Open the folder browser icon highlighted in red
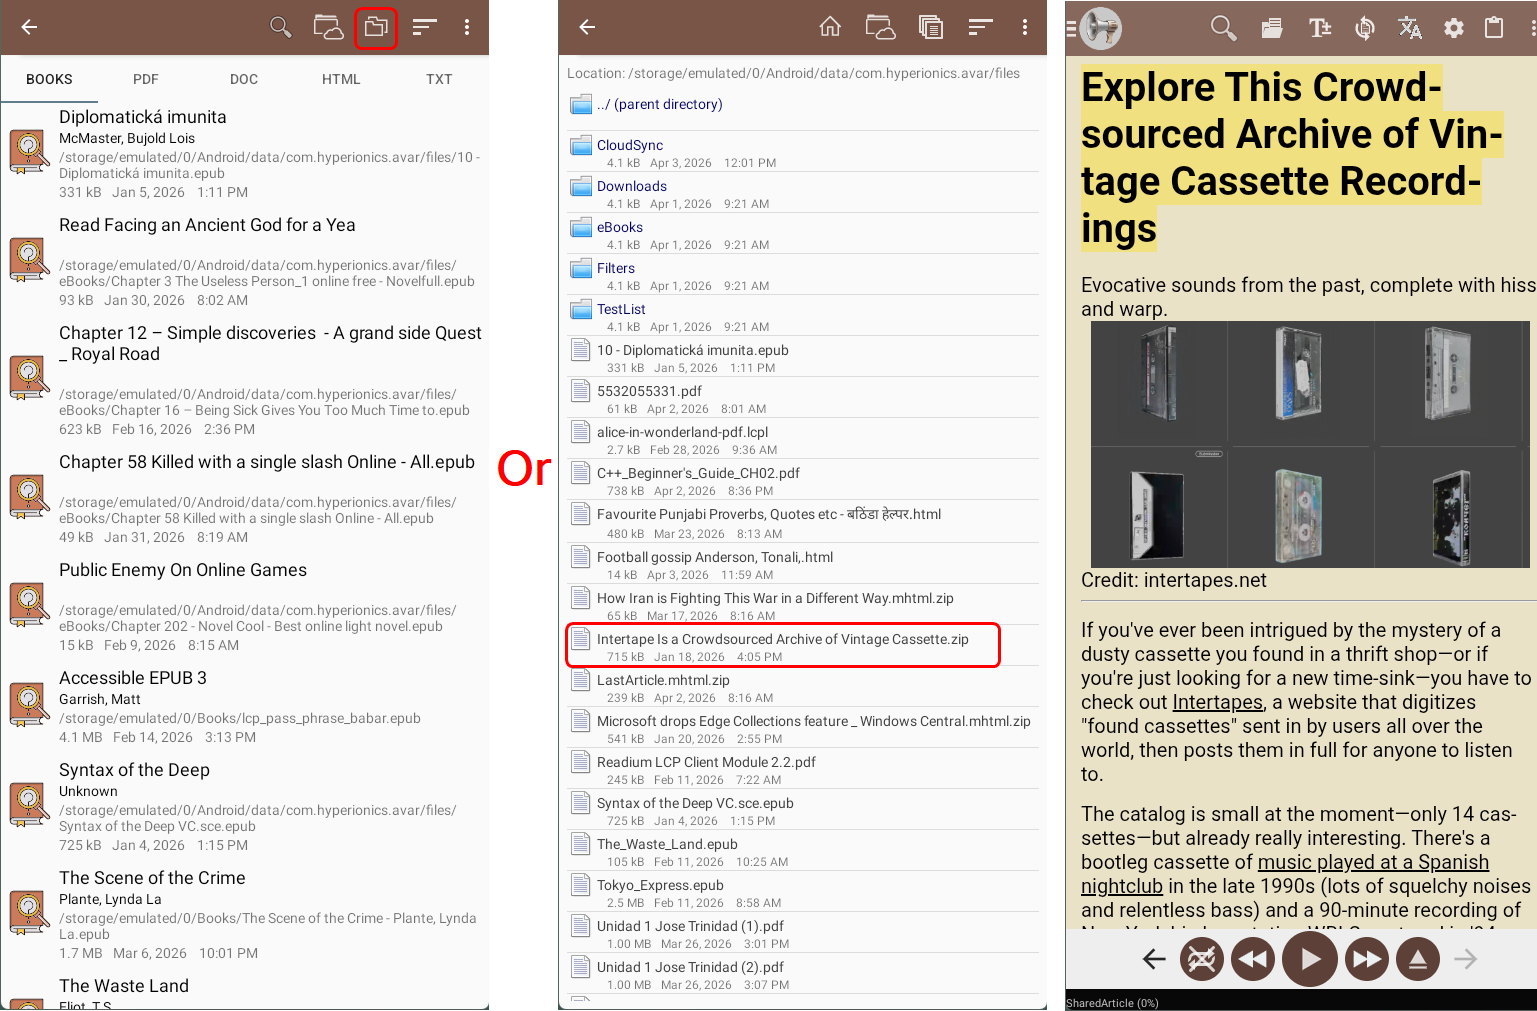 click(376, 27)
